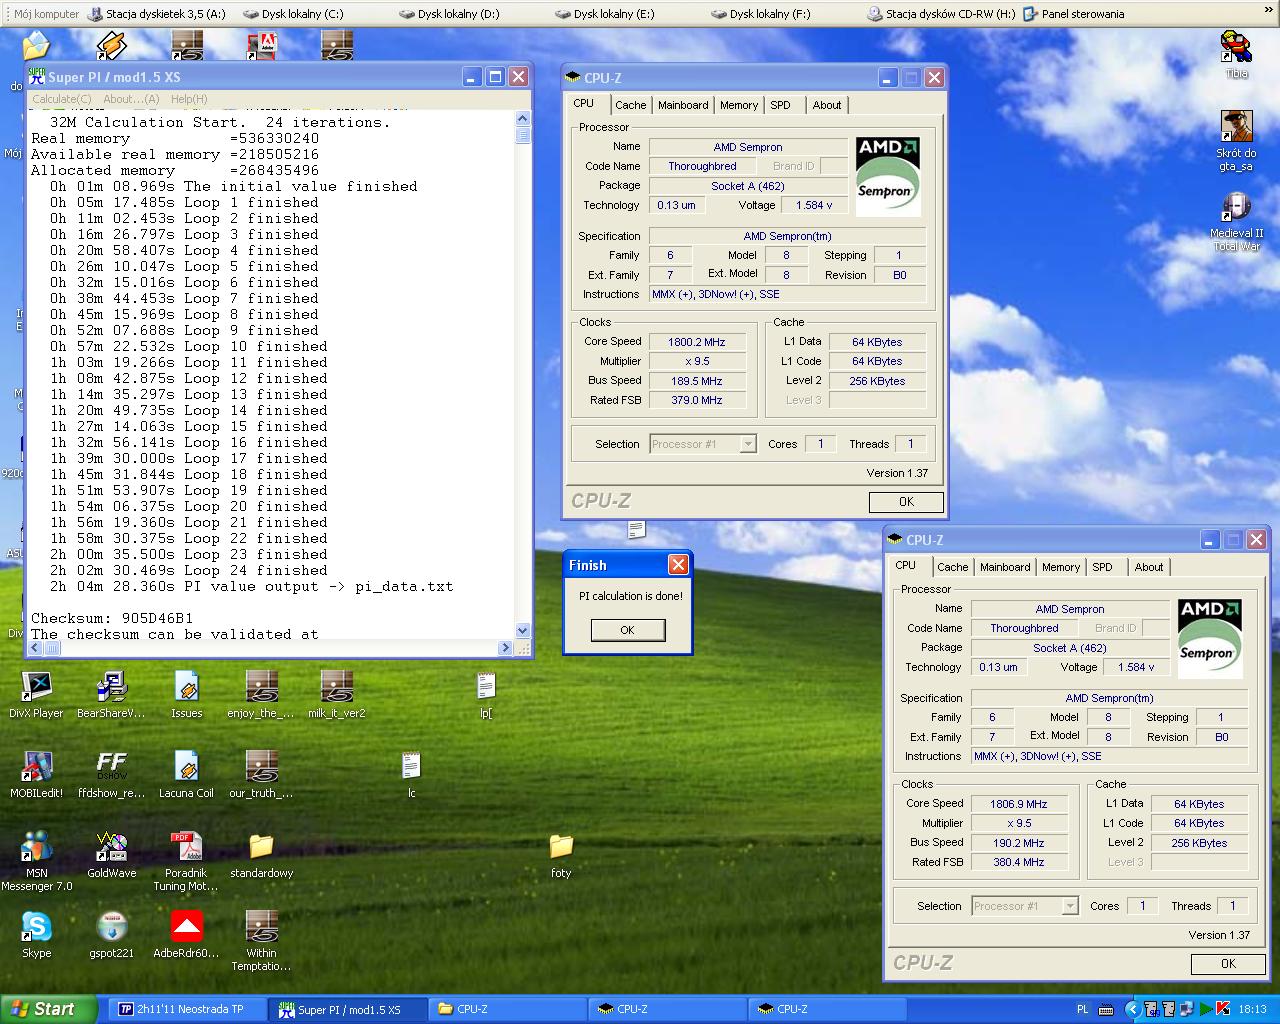
Task: Switch to the Neostrada TP taskbar button
Action: coord(186,1009)
